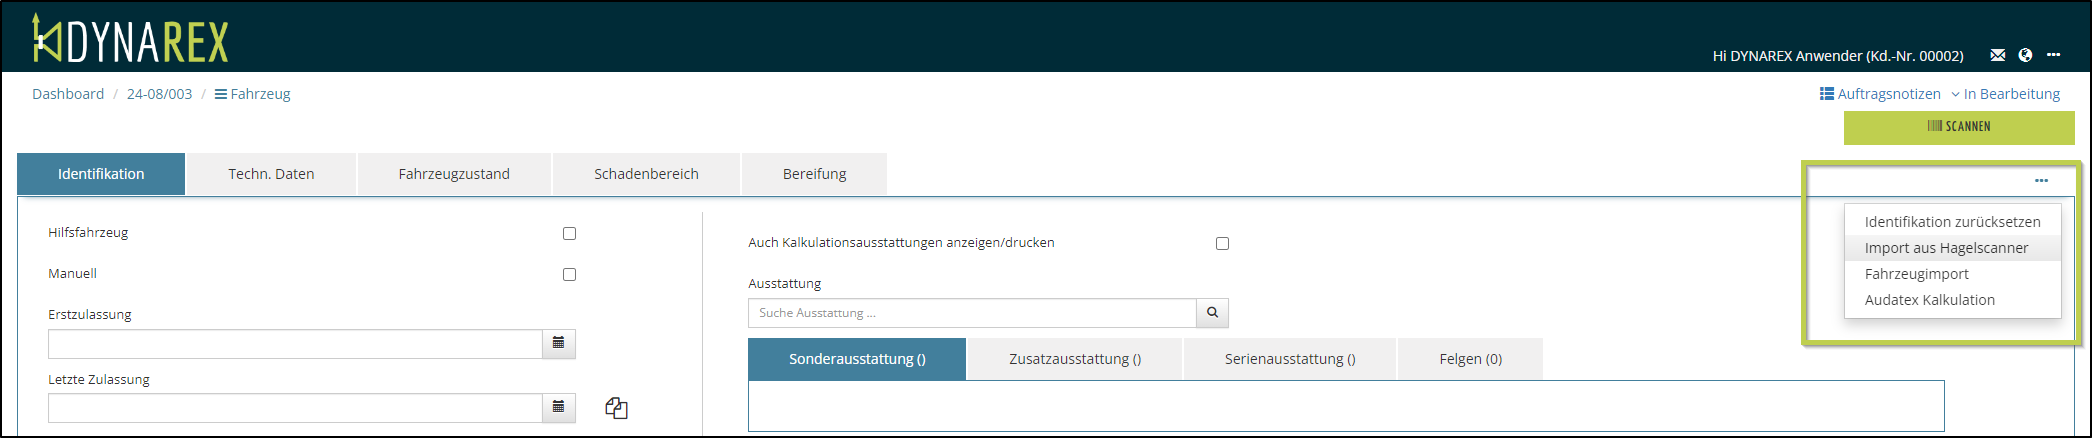The width and height of the screenshot is (2092, 438).
Task: Select Import aus Hagelscanner menu entry
Action: [x=1946, y=248]
